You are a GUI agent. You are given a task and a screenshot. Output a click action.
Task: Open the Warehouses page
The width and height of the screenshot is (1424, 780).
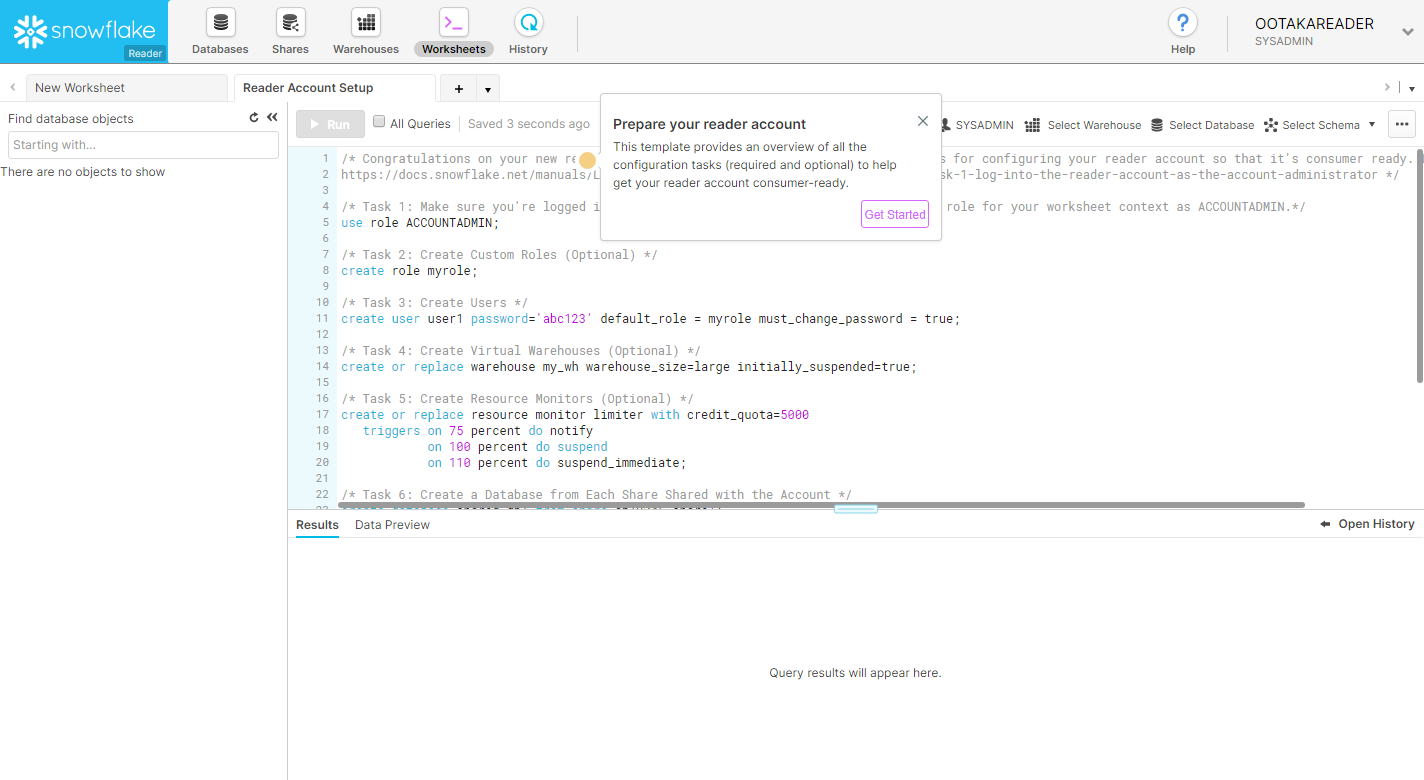365,31
